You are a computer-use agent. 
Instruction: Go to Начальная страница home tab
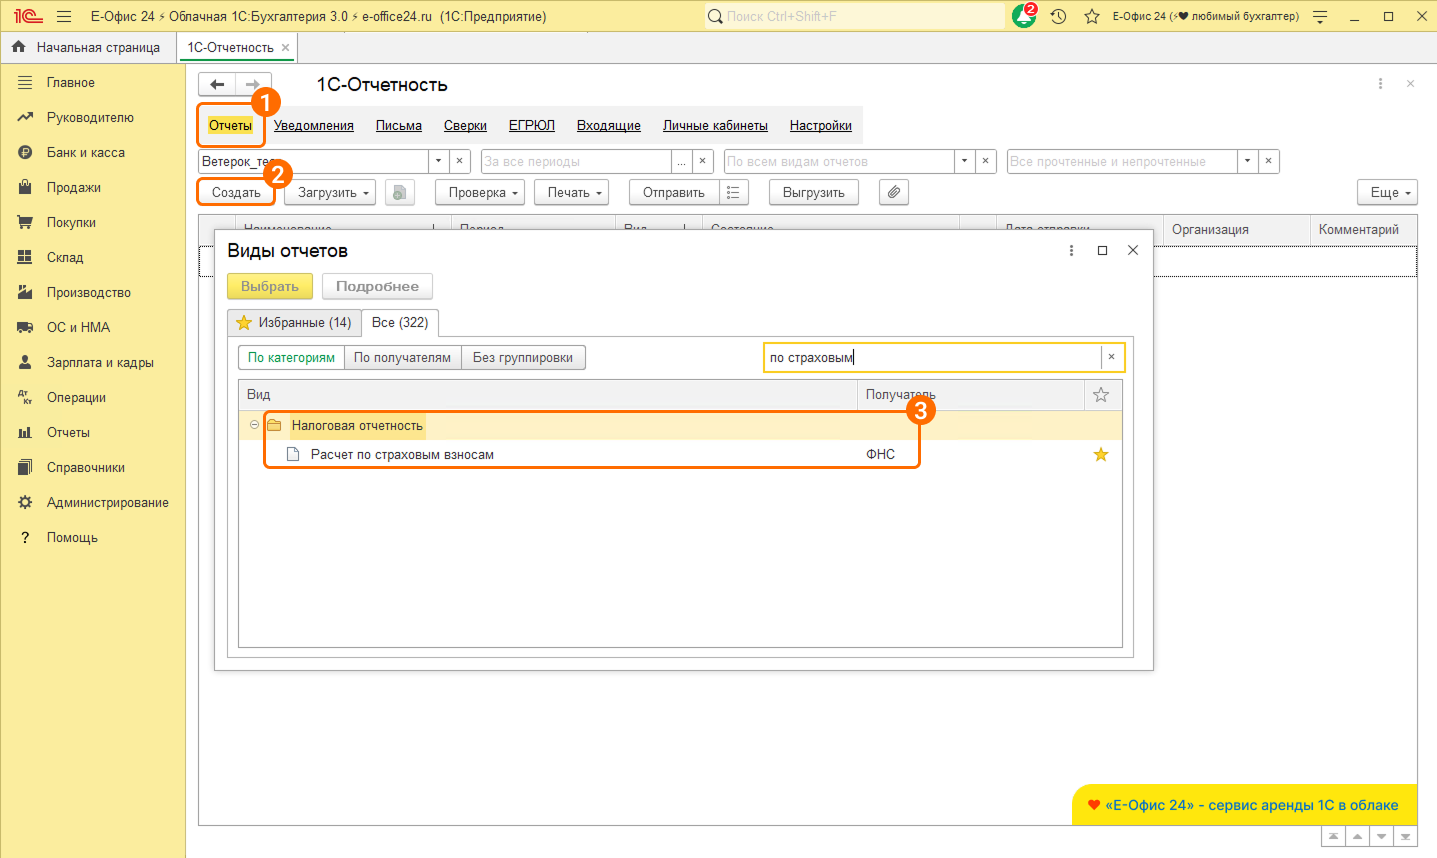click(x=87, y=47)
